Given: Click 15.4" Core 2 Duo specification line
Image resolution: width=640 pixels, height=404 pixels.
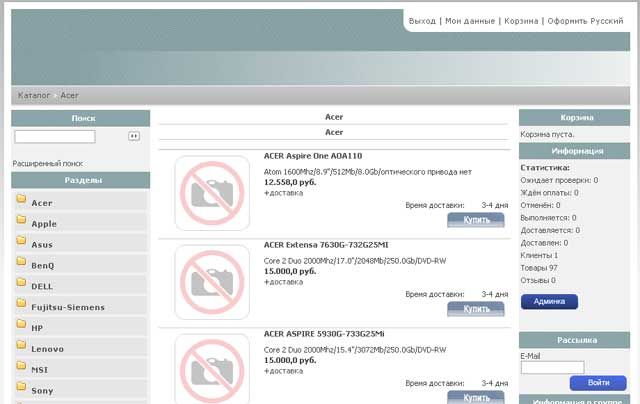Looking at the screenshot, I should click(355, 350).
